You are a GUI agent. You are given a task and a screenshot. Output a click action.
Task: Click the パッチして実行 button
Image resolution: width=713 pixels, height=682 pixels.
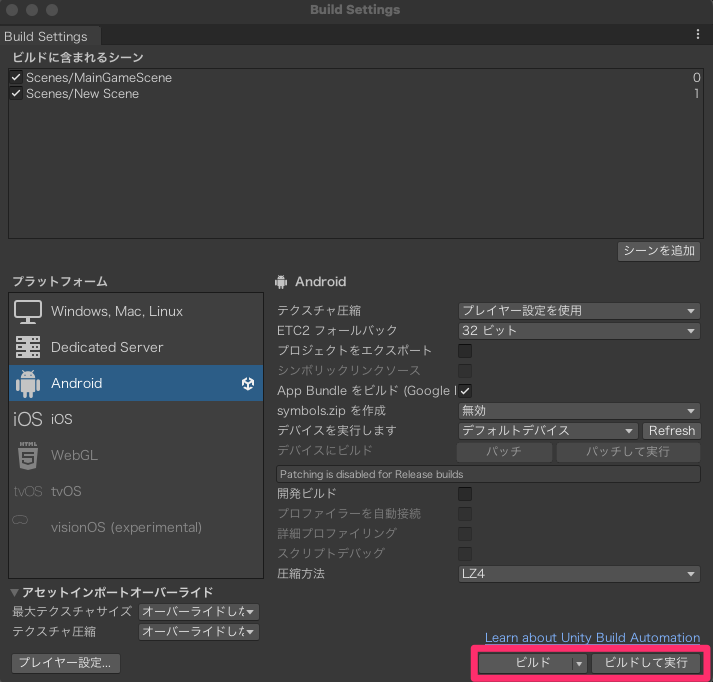click(x=628, y=452)
